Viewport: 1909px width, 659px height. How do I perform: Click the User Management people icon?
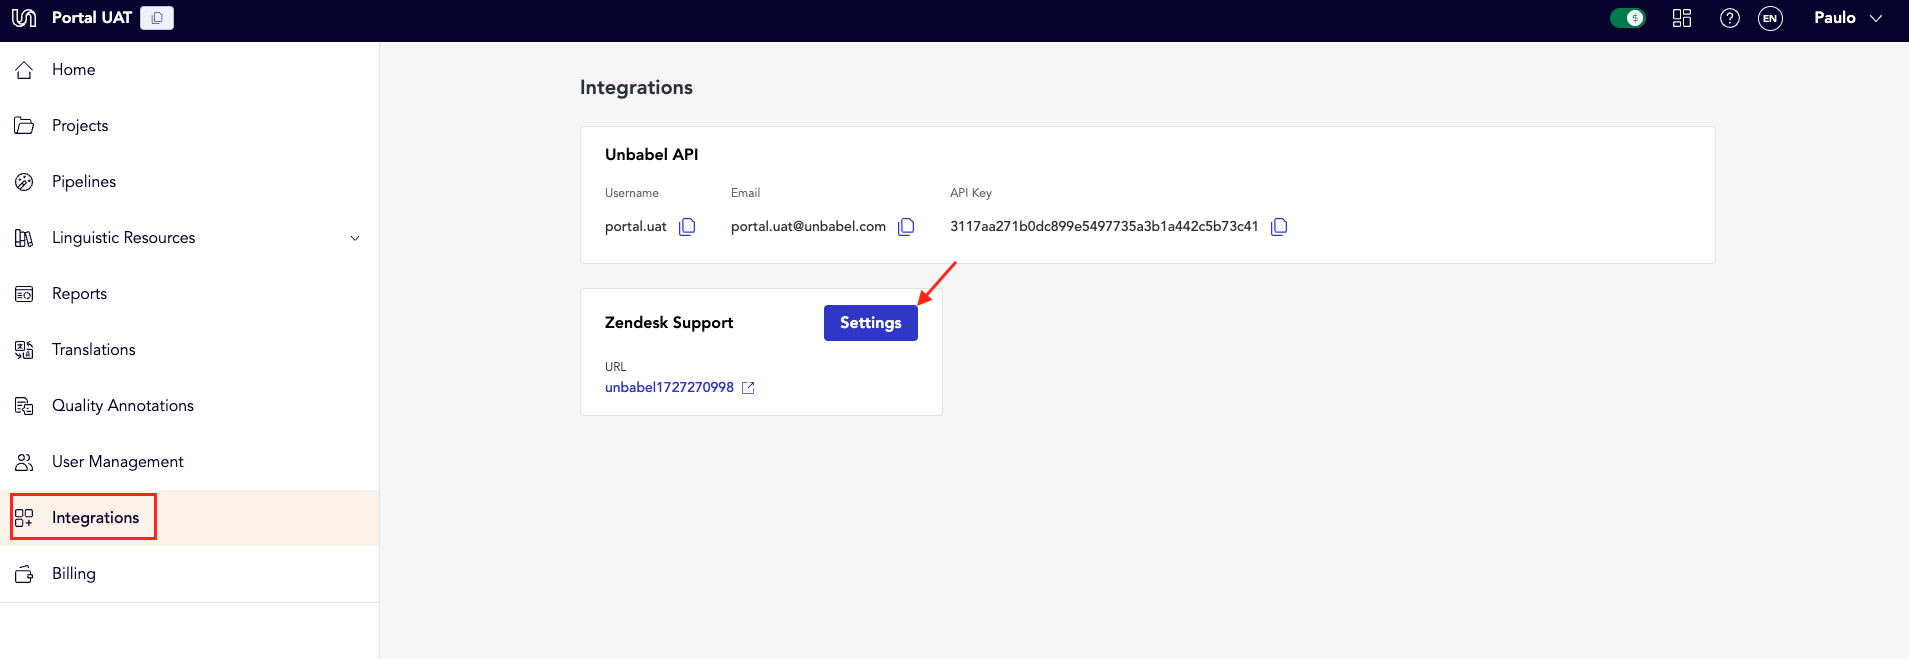(24, 462)
